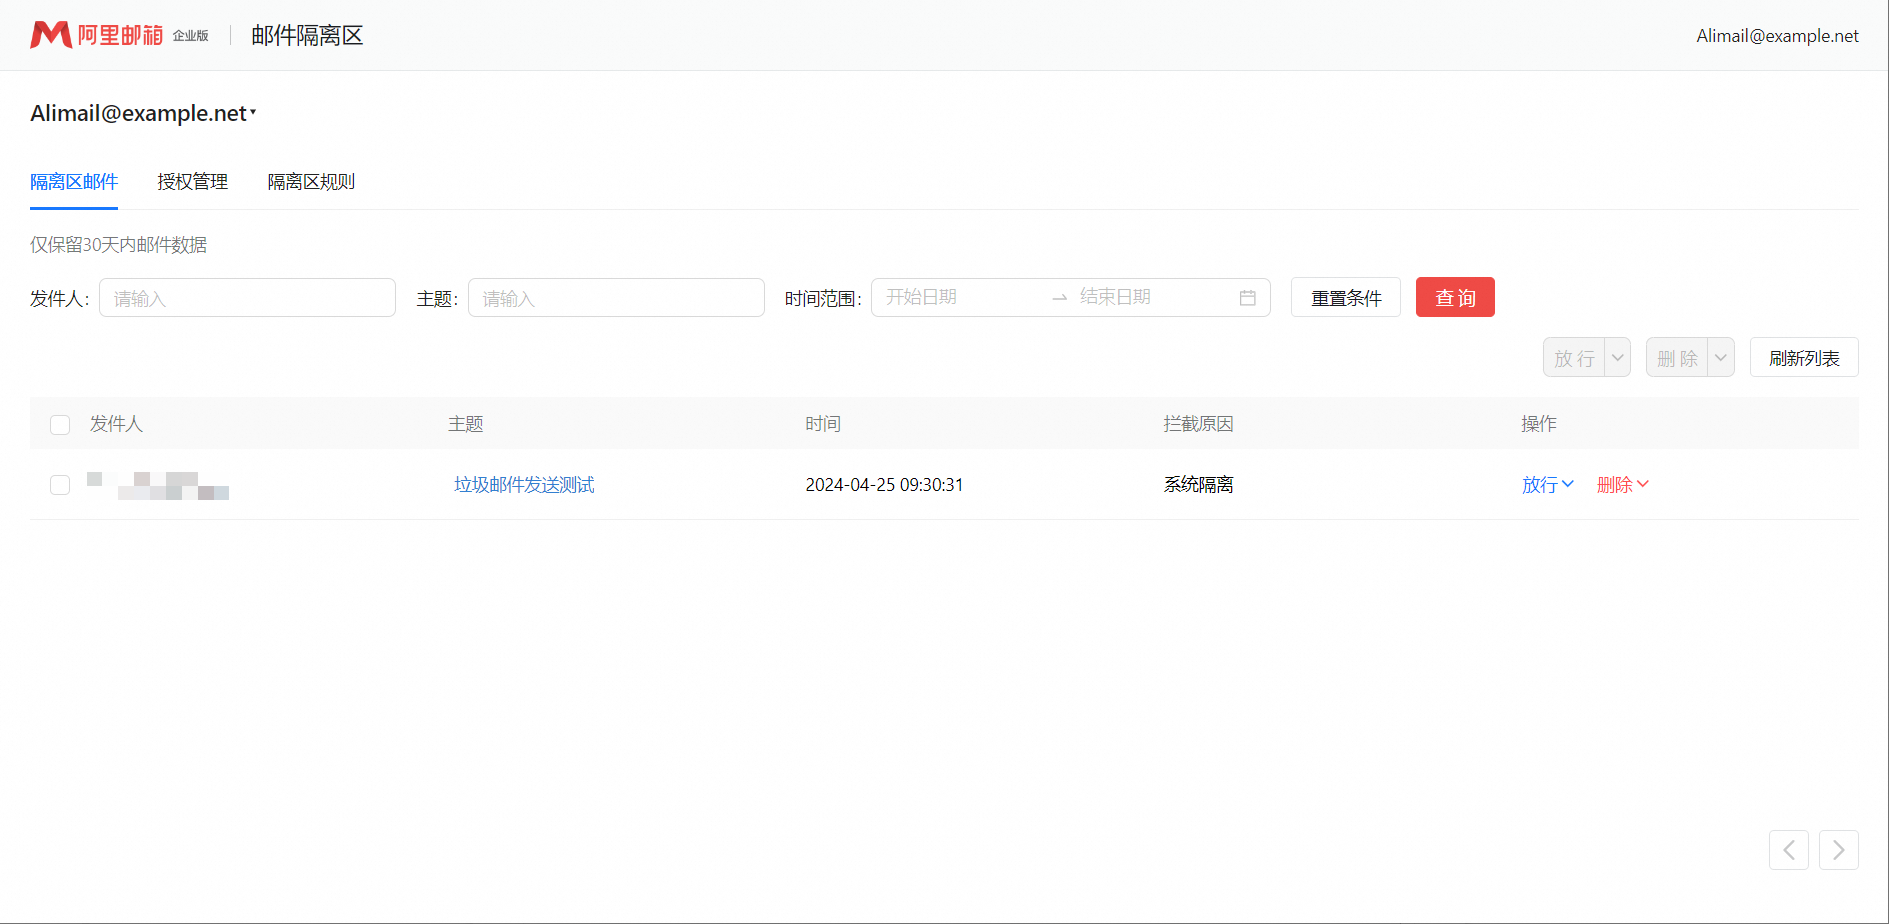Switch to the 隔离区规则 tab

[x=311, y=182]
